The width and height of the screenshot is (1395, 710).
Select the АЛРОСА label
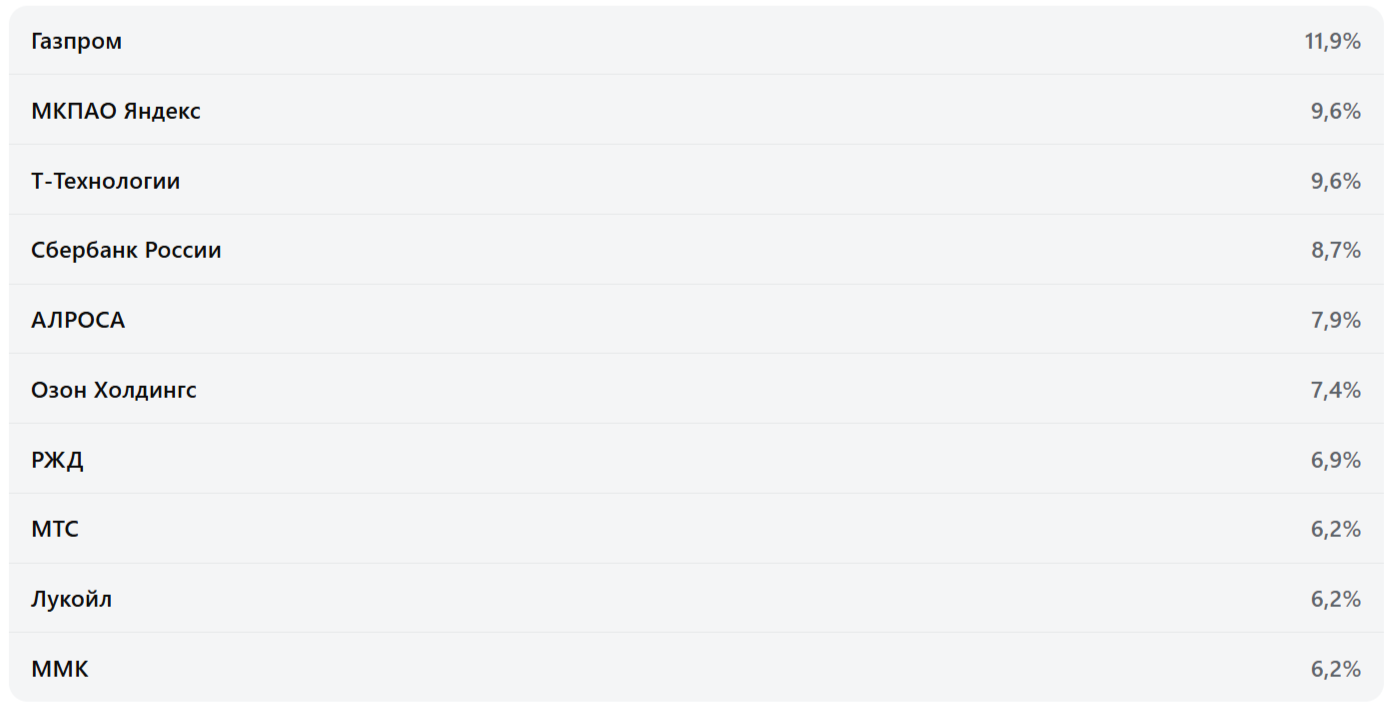point(78,320)
